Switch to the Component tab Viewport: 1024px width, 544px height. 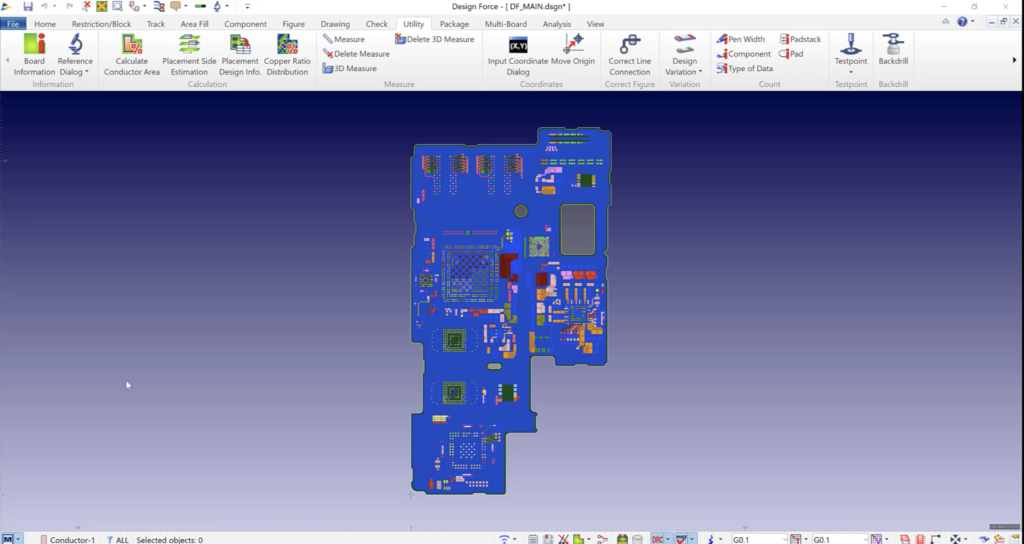(246, 24)
